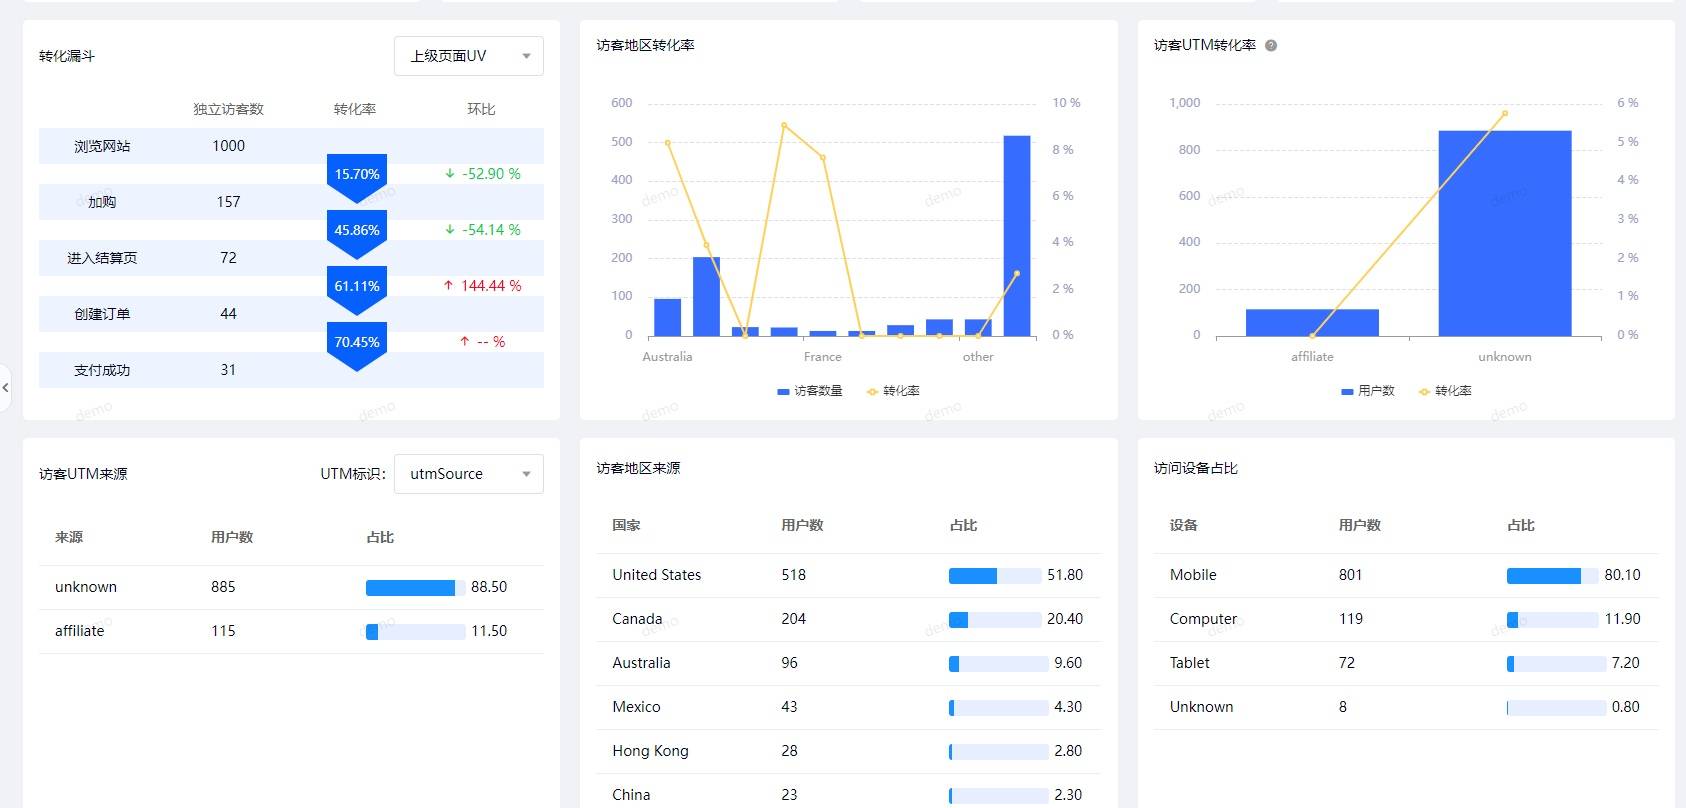Expand the collapsed sidebar using left-edge chevron
The image size is (1686, 808).
click(6, 386)
